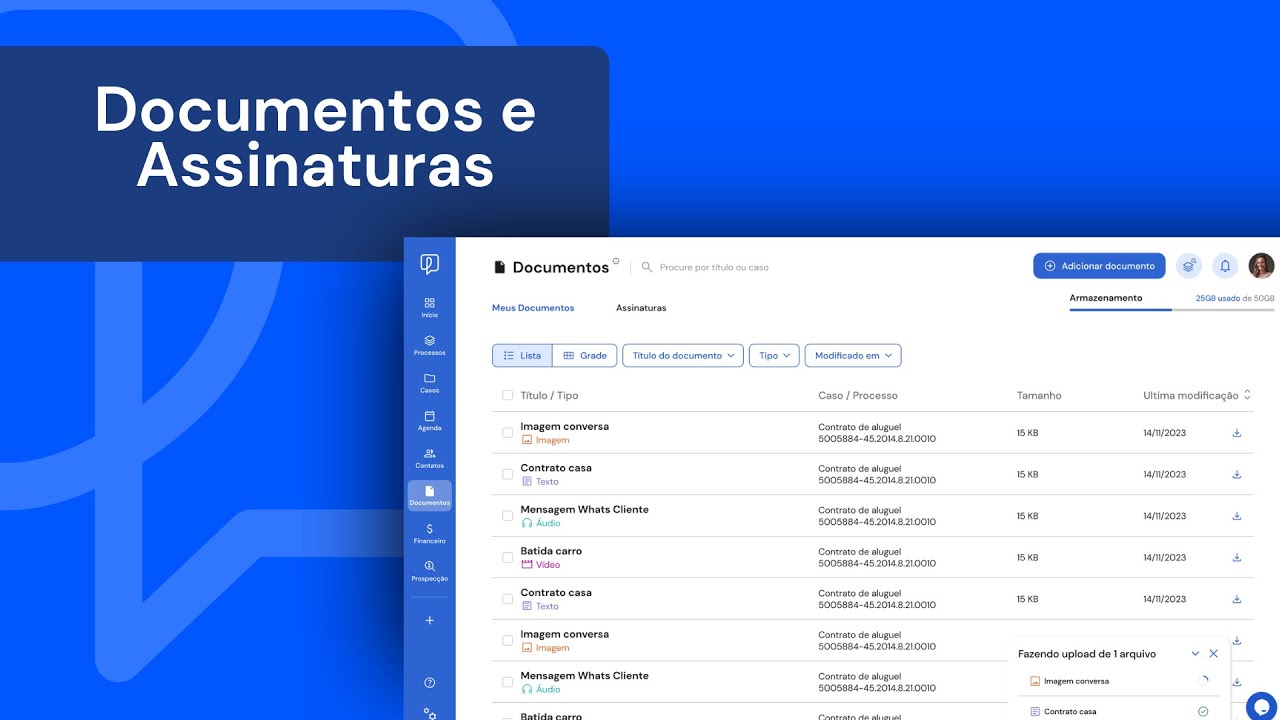Click Adicionar documento button

click(1099, 266)
